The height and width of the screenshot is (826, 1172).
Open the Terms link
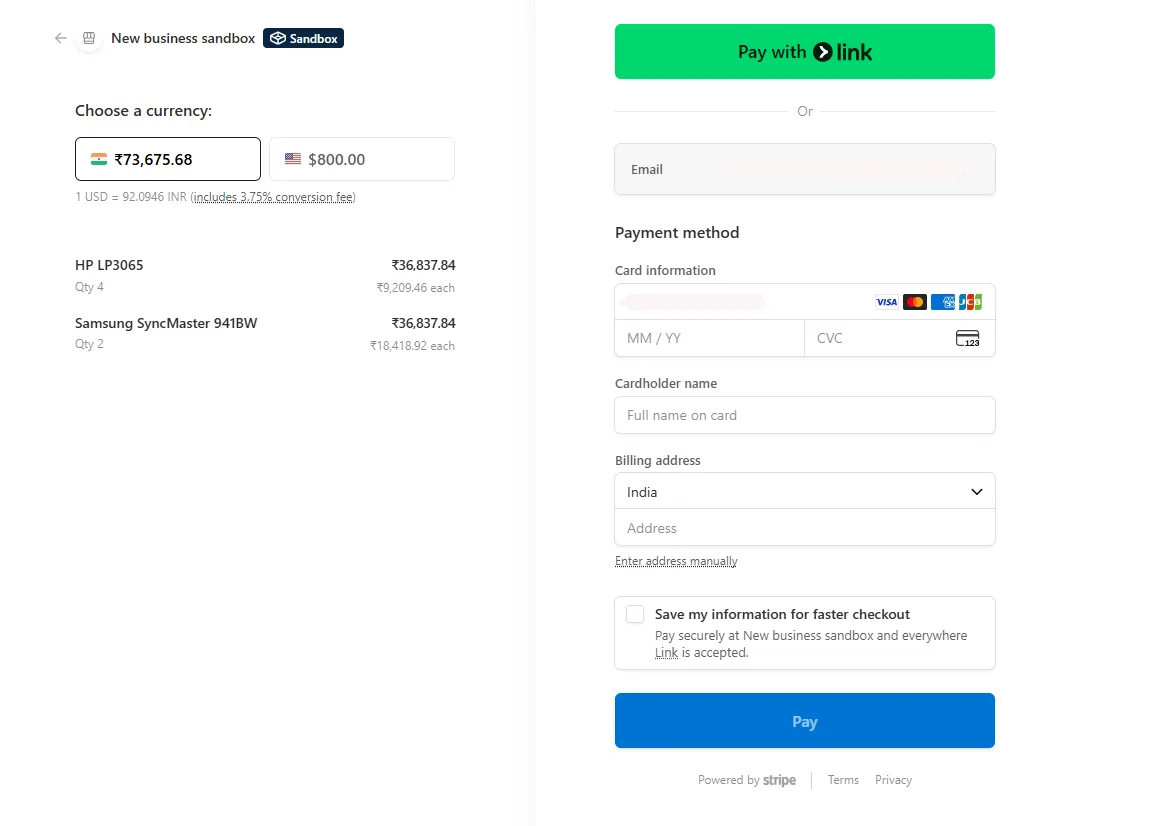[843, 780]
